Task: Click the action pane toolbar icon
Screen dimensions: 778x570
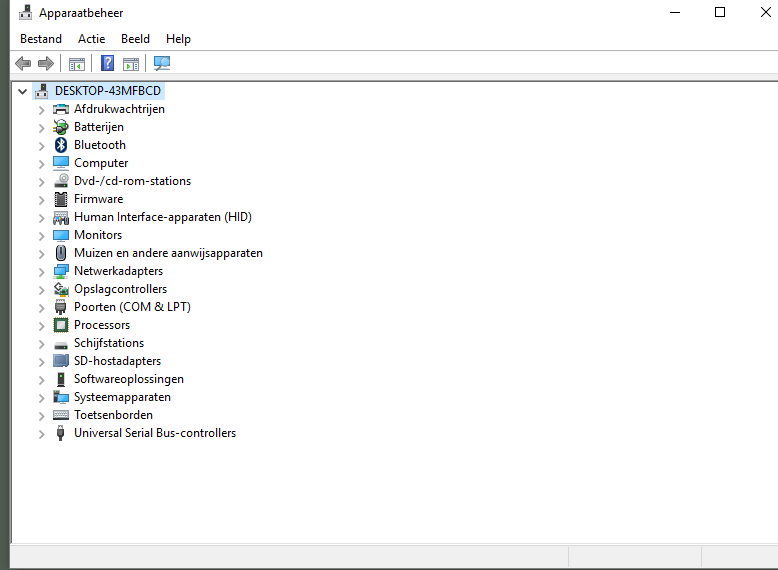Action: 131,64
